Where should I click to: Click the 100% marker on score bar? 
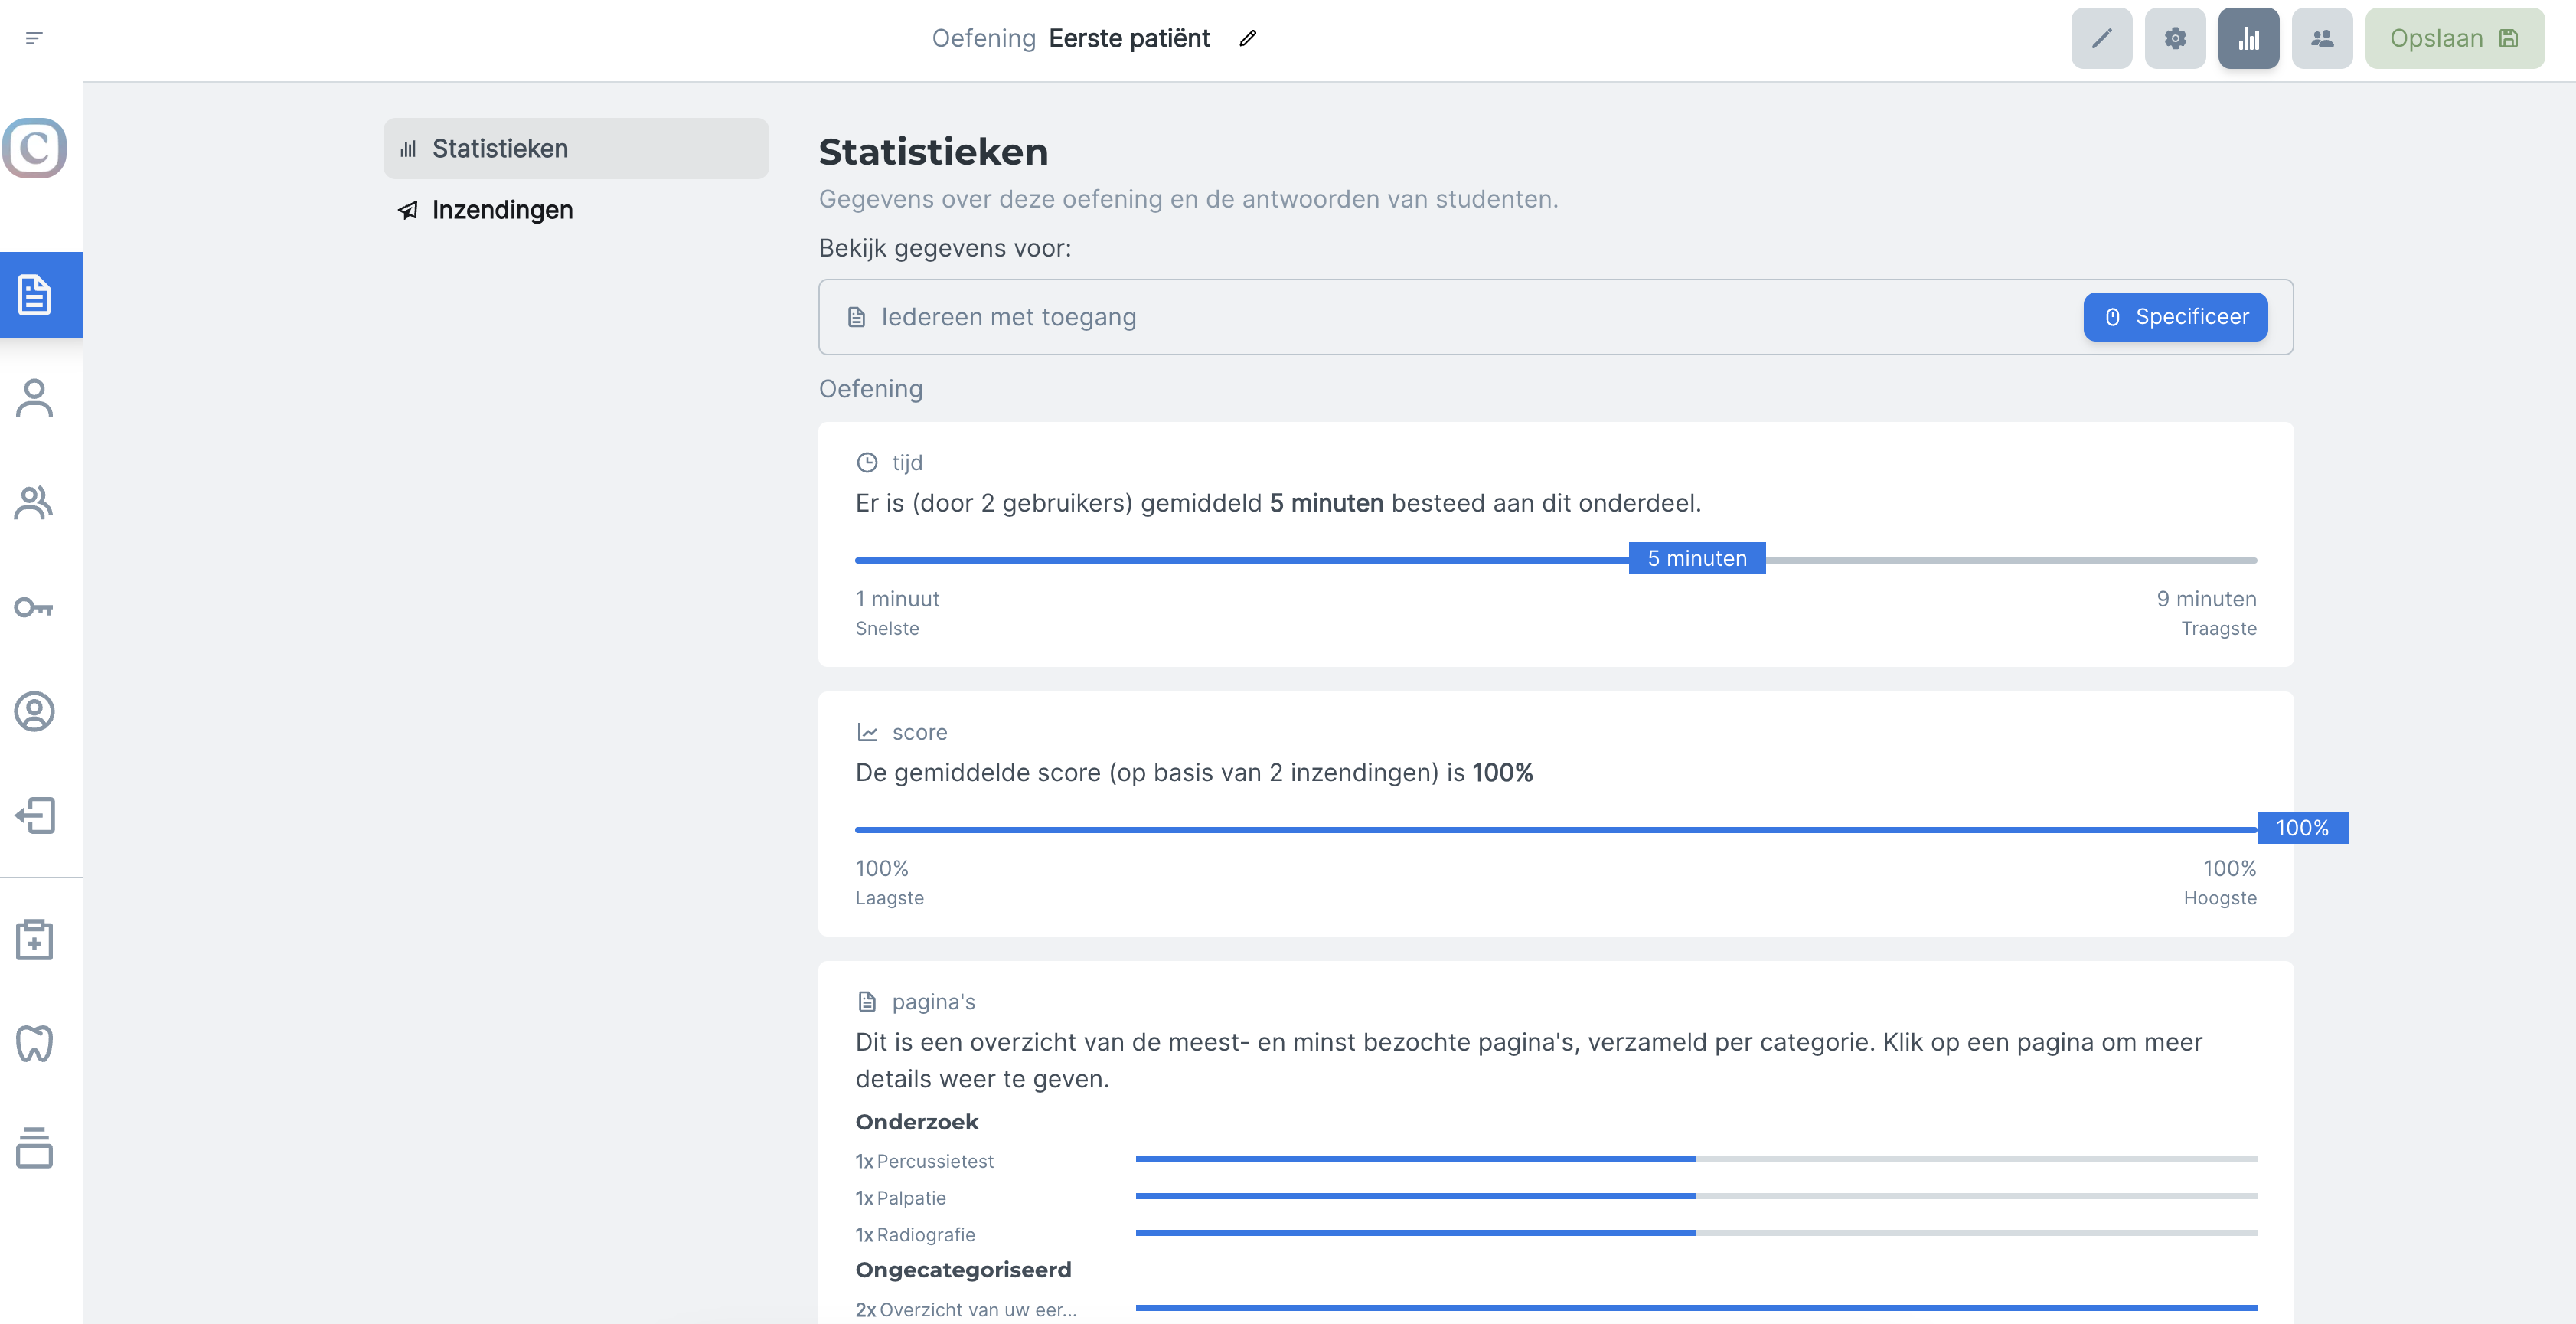pos(2302,828)
